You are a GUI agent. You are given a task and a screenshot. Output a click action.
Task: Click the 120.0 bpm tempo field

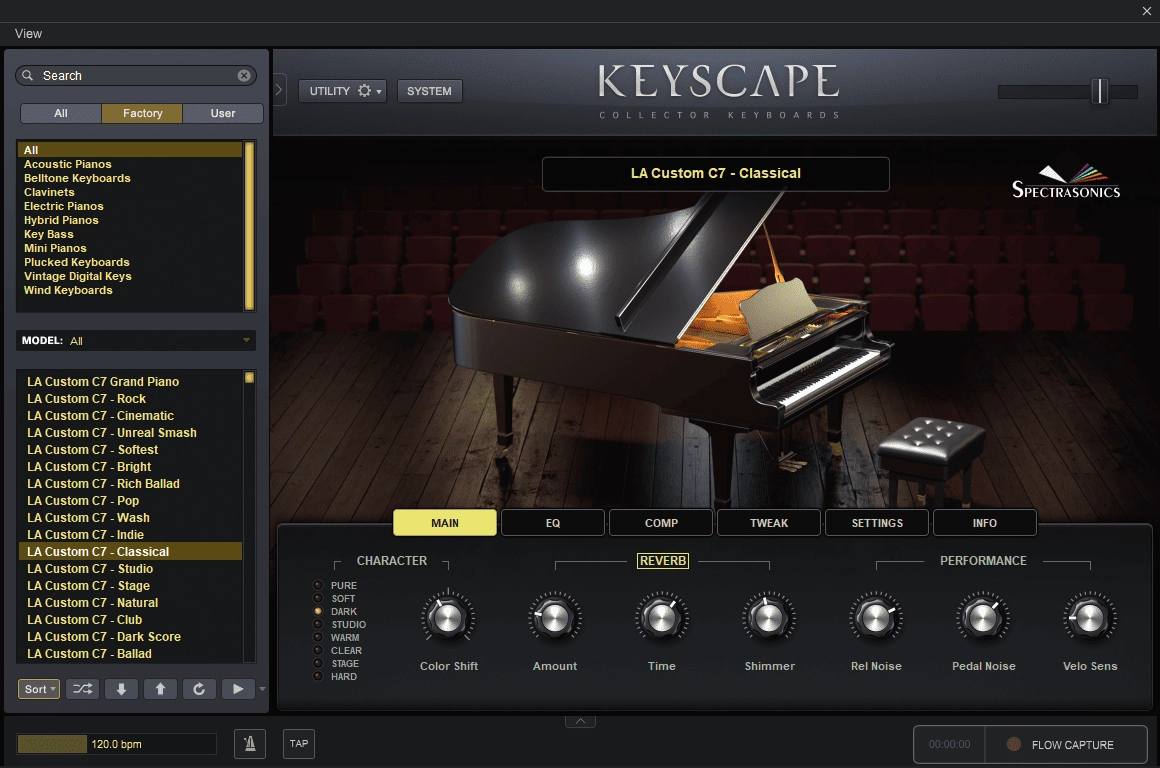(117, 744)
